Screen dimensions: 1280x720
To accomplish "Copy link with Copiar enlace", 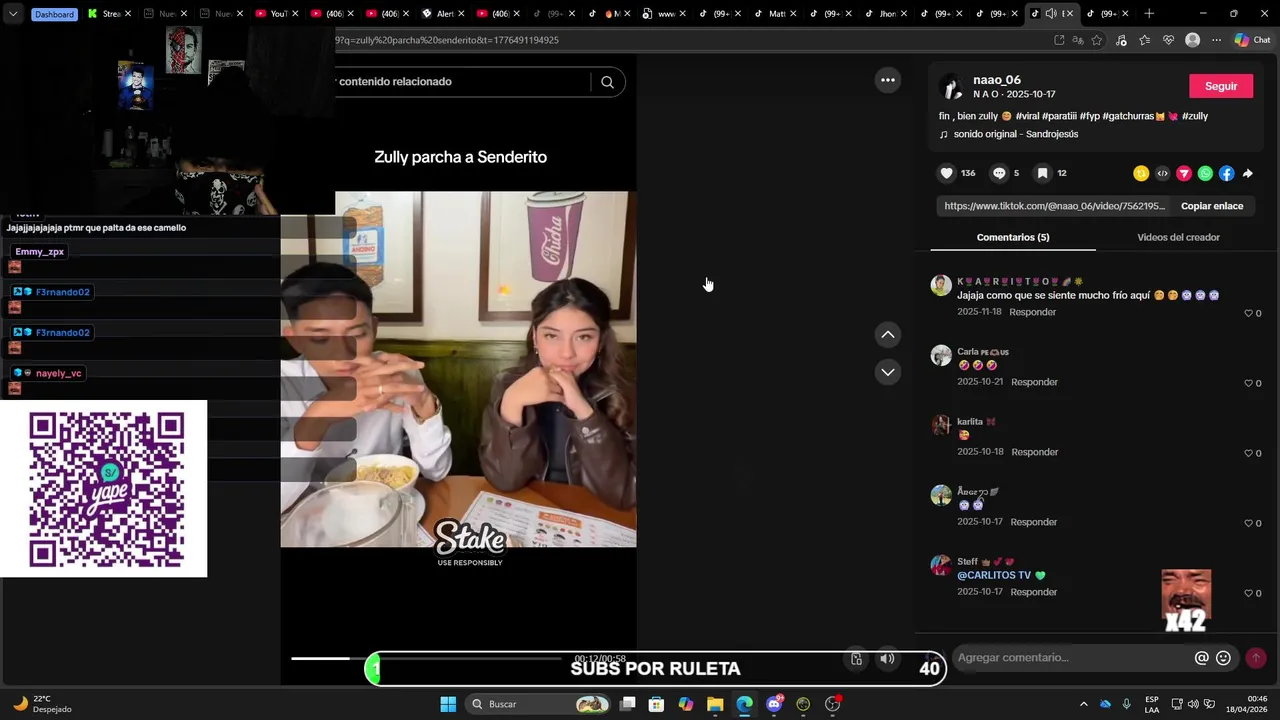I will coord(1212,206).
